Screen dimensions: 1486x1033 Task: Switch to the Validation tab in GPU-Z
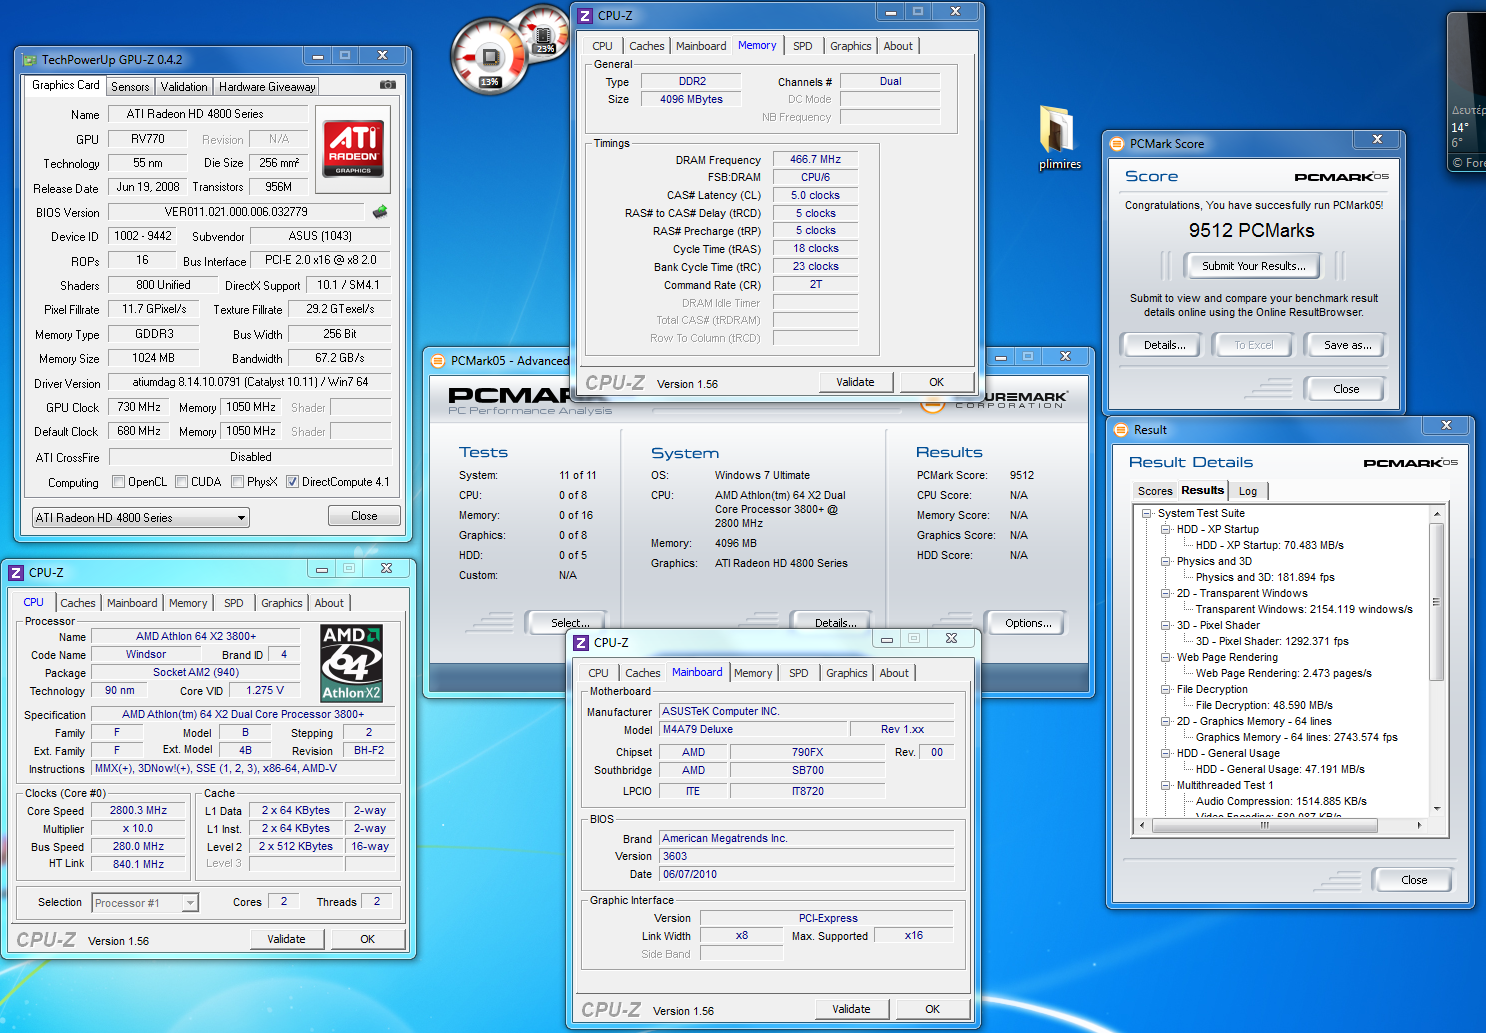coord(184,87)
